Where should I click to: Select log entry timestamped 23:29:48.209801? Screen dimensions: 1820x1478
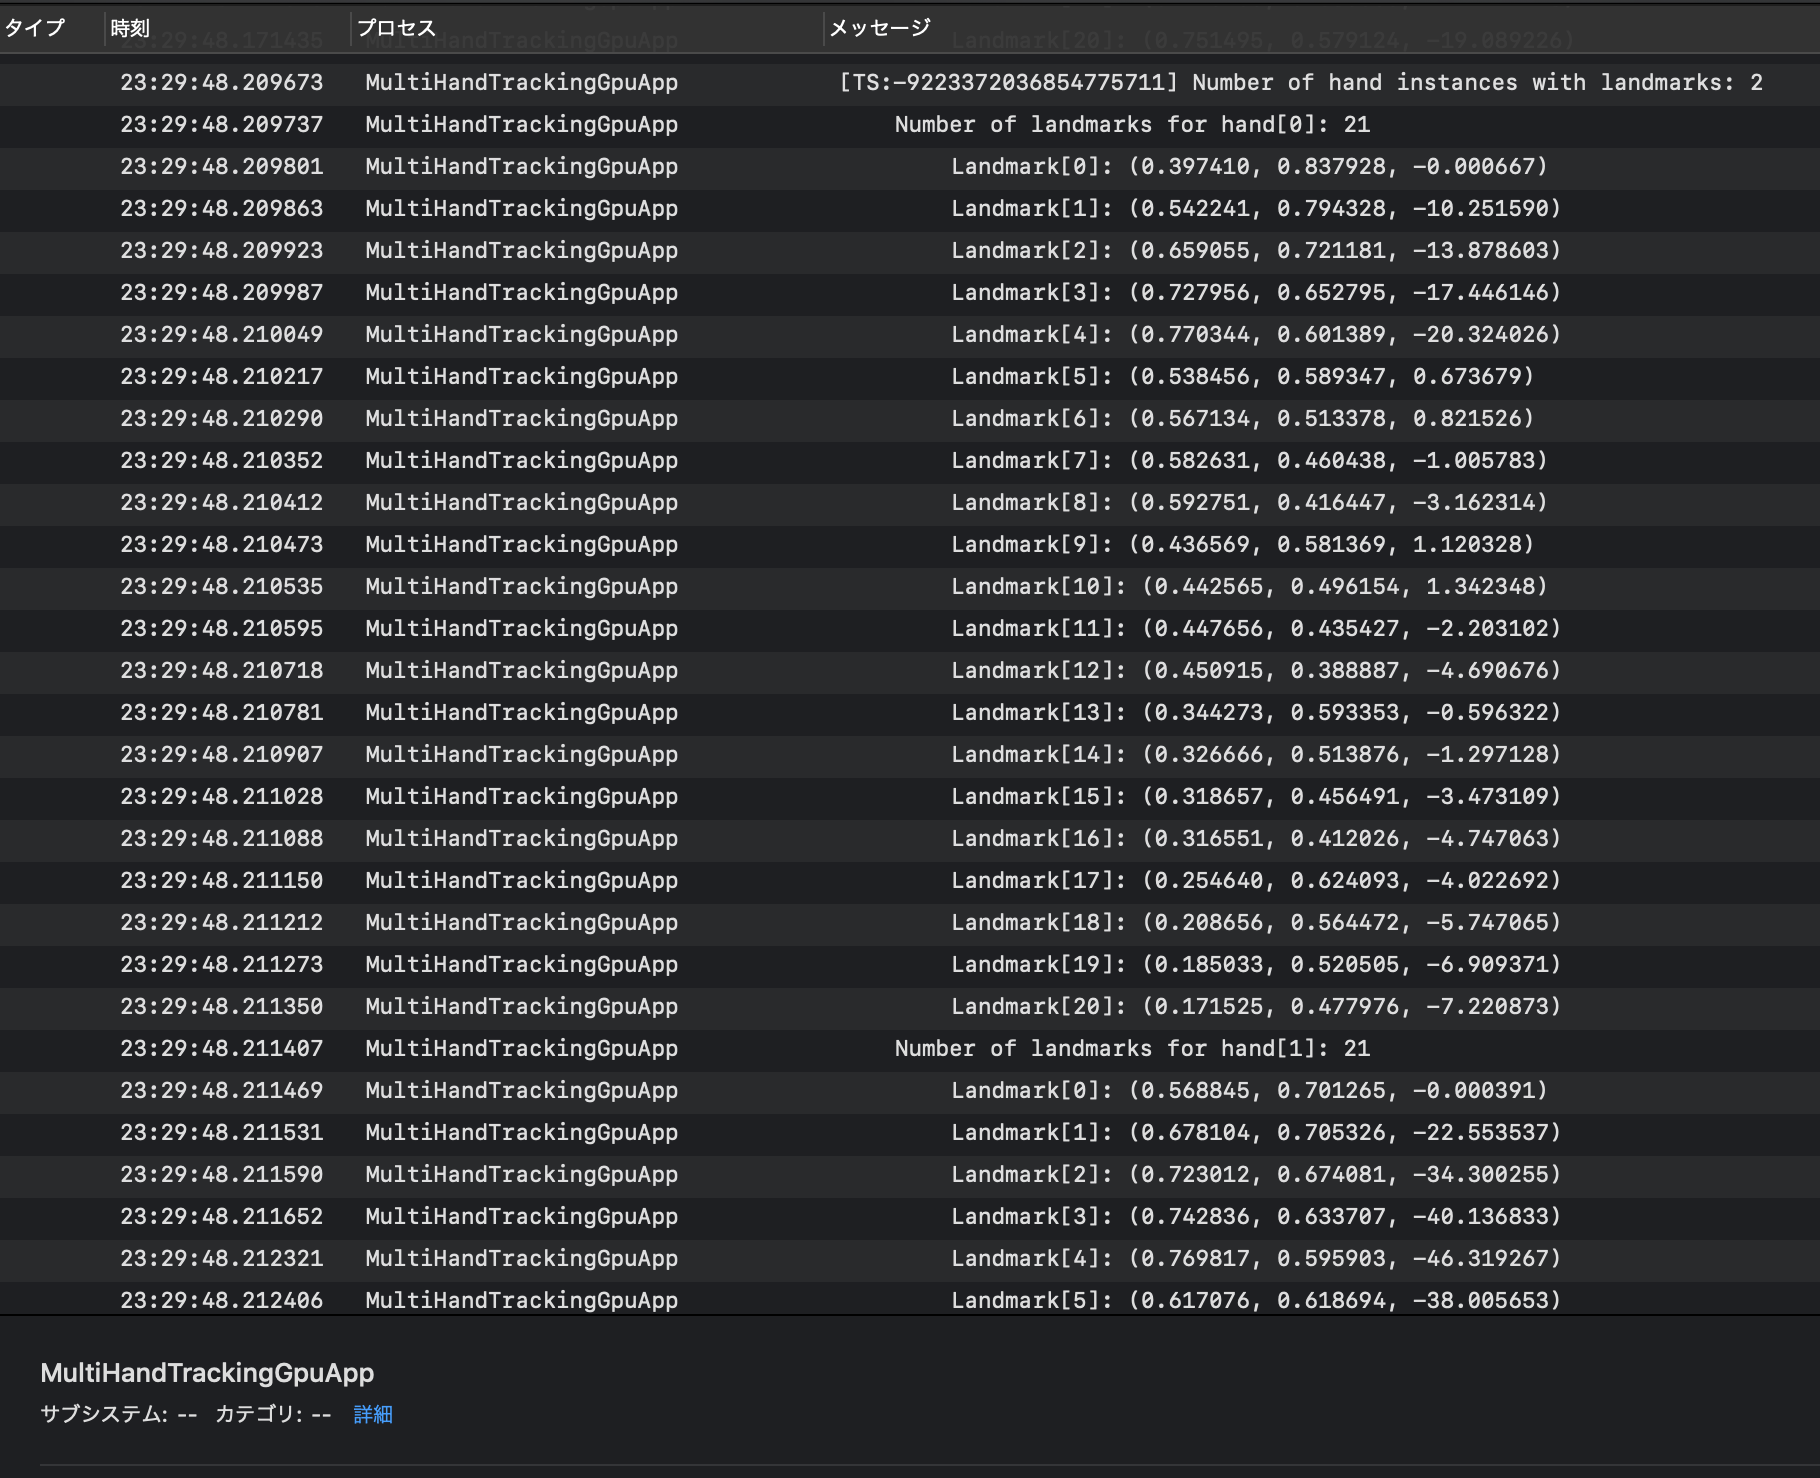pos(222,167)
